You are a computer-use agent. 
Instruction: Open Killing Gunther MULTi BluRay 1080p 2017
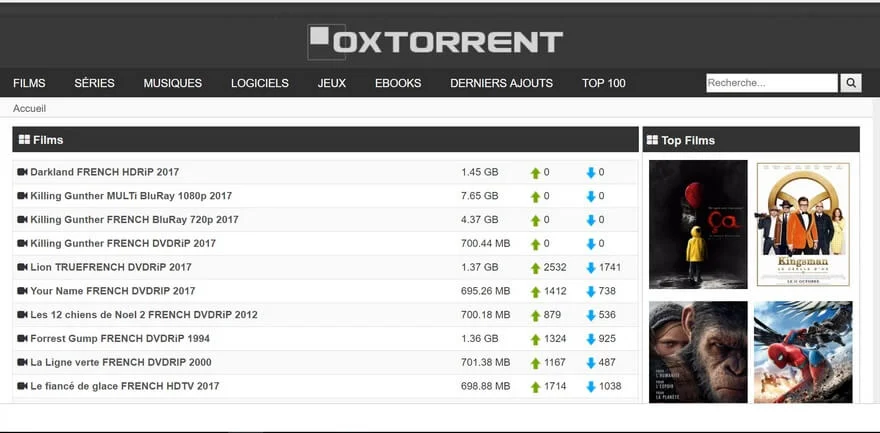[x=131, y=196]
